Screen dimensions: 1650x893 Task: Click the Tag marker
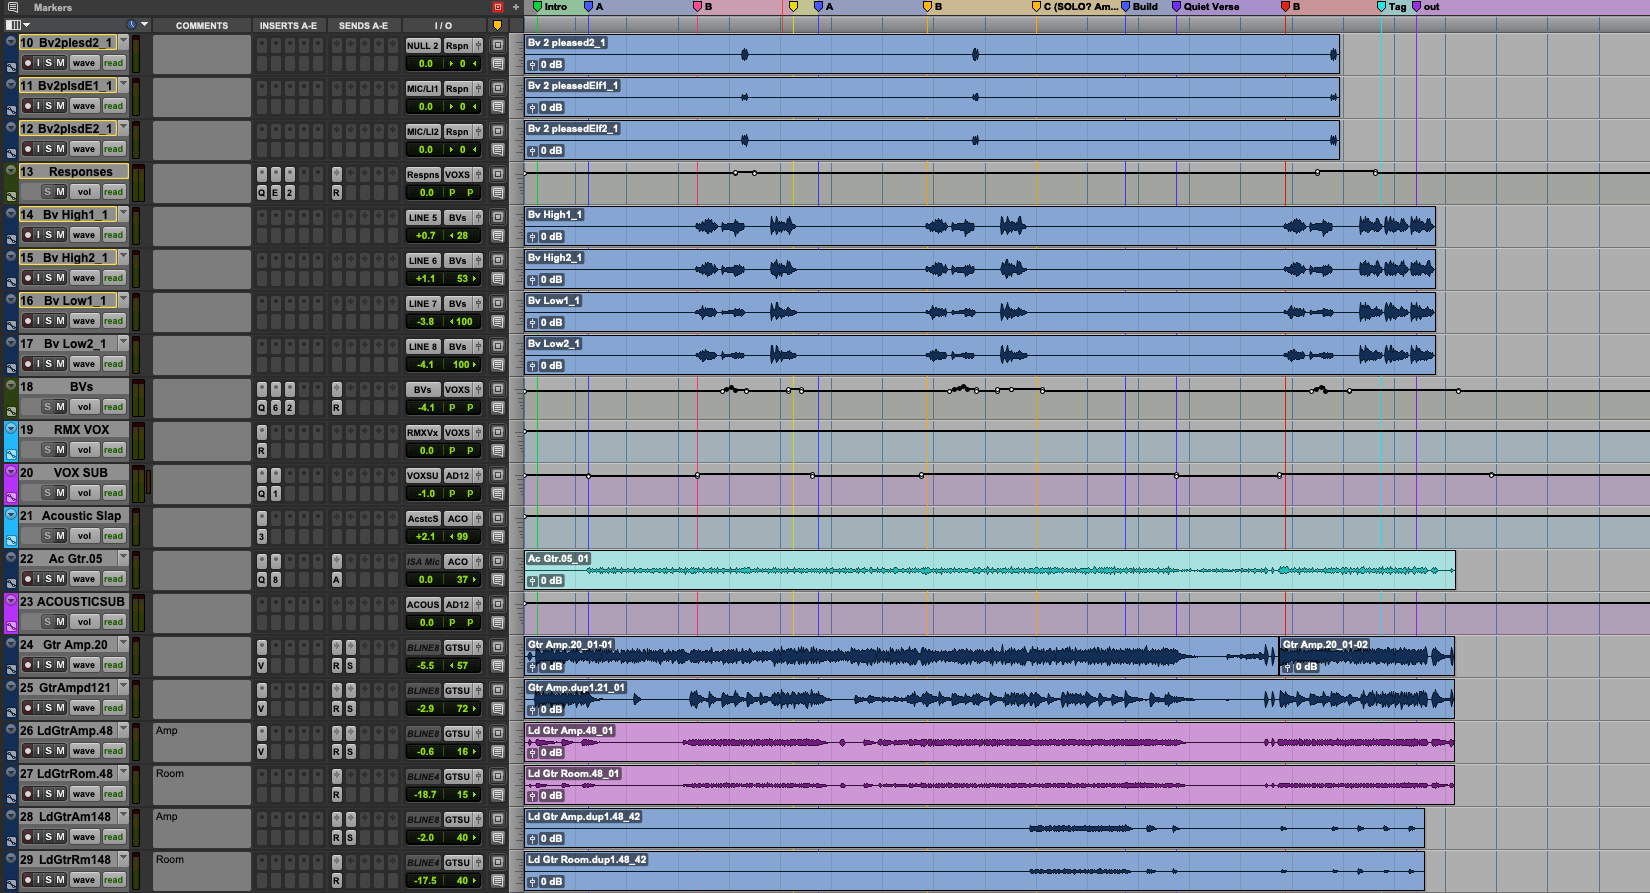pos(1392,7)
